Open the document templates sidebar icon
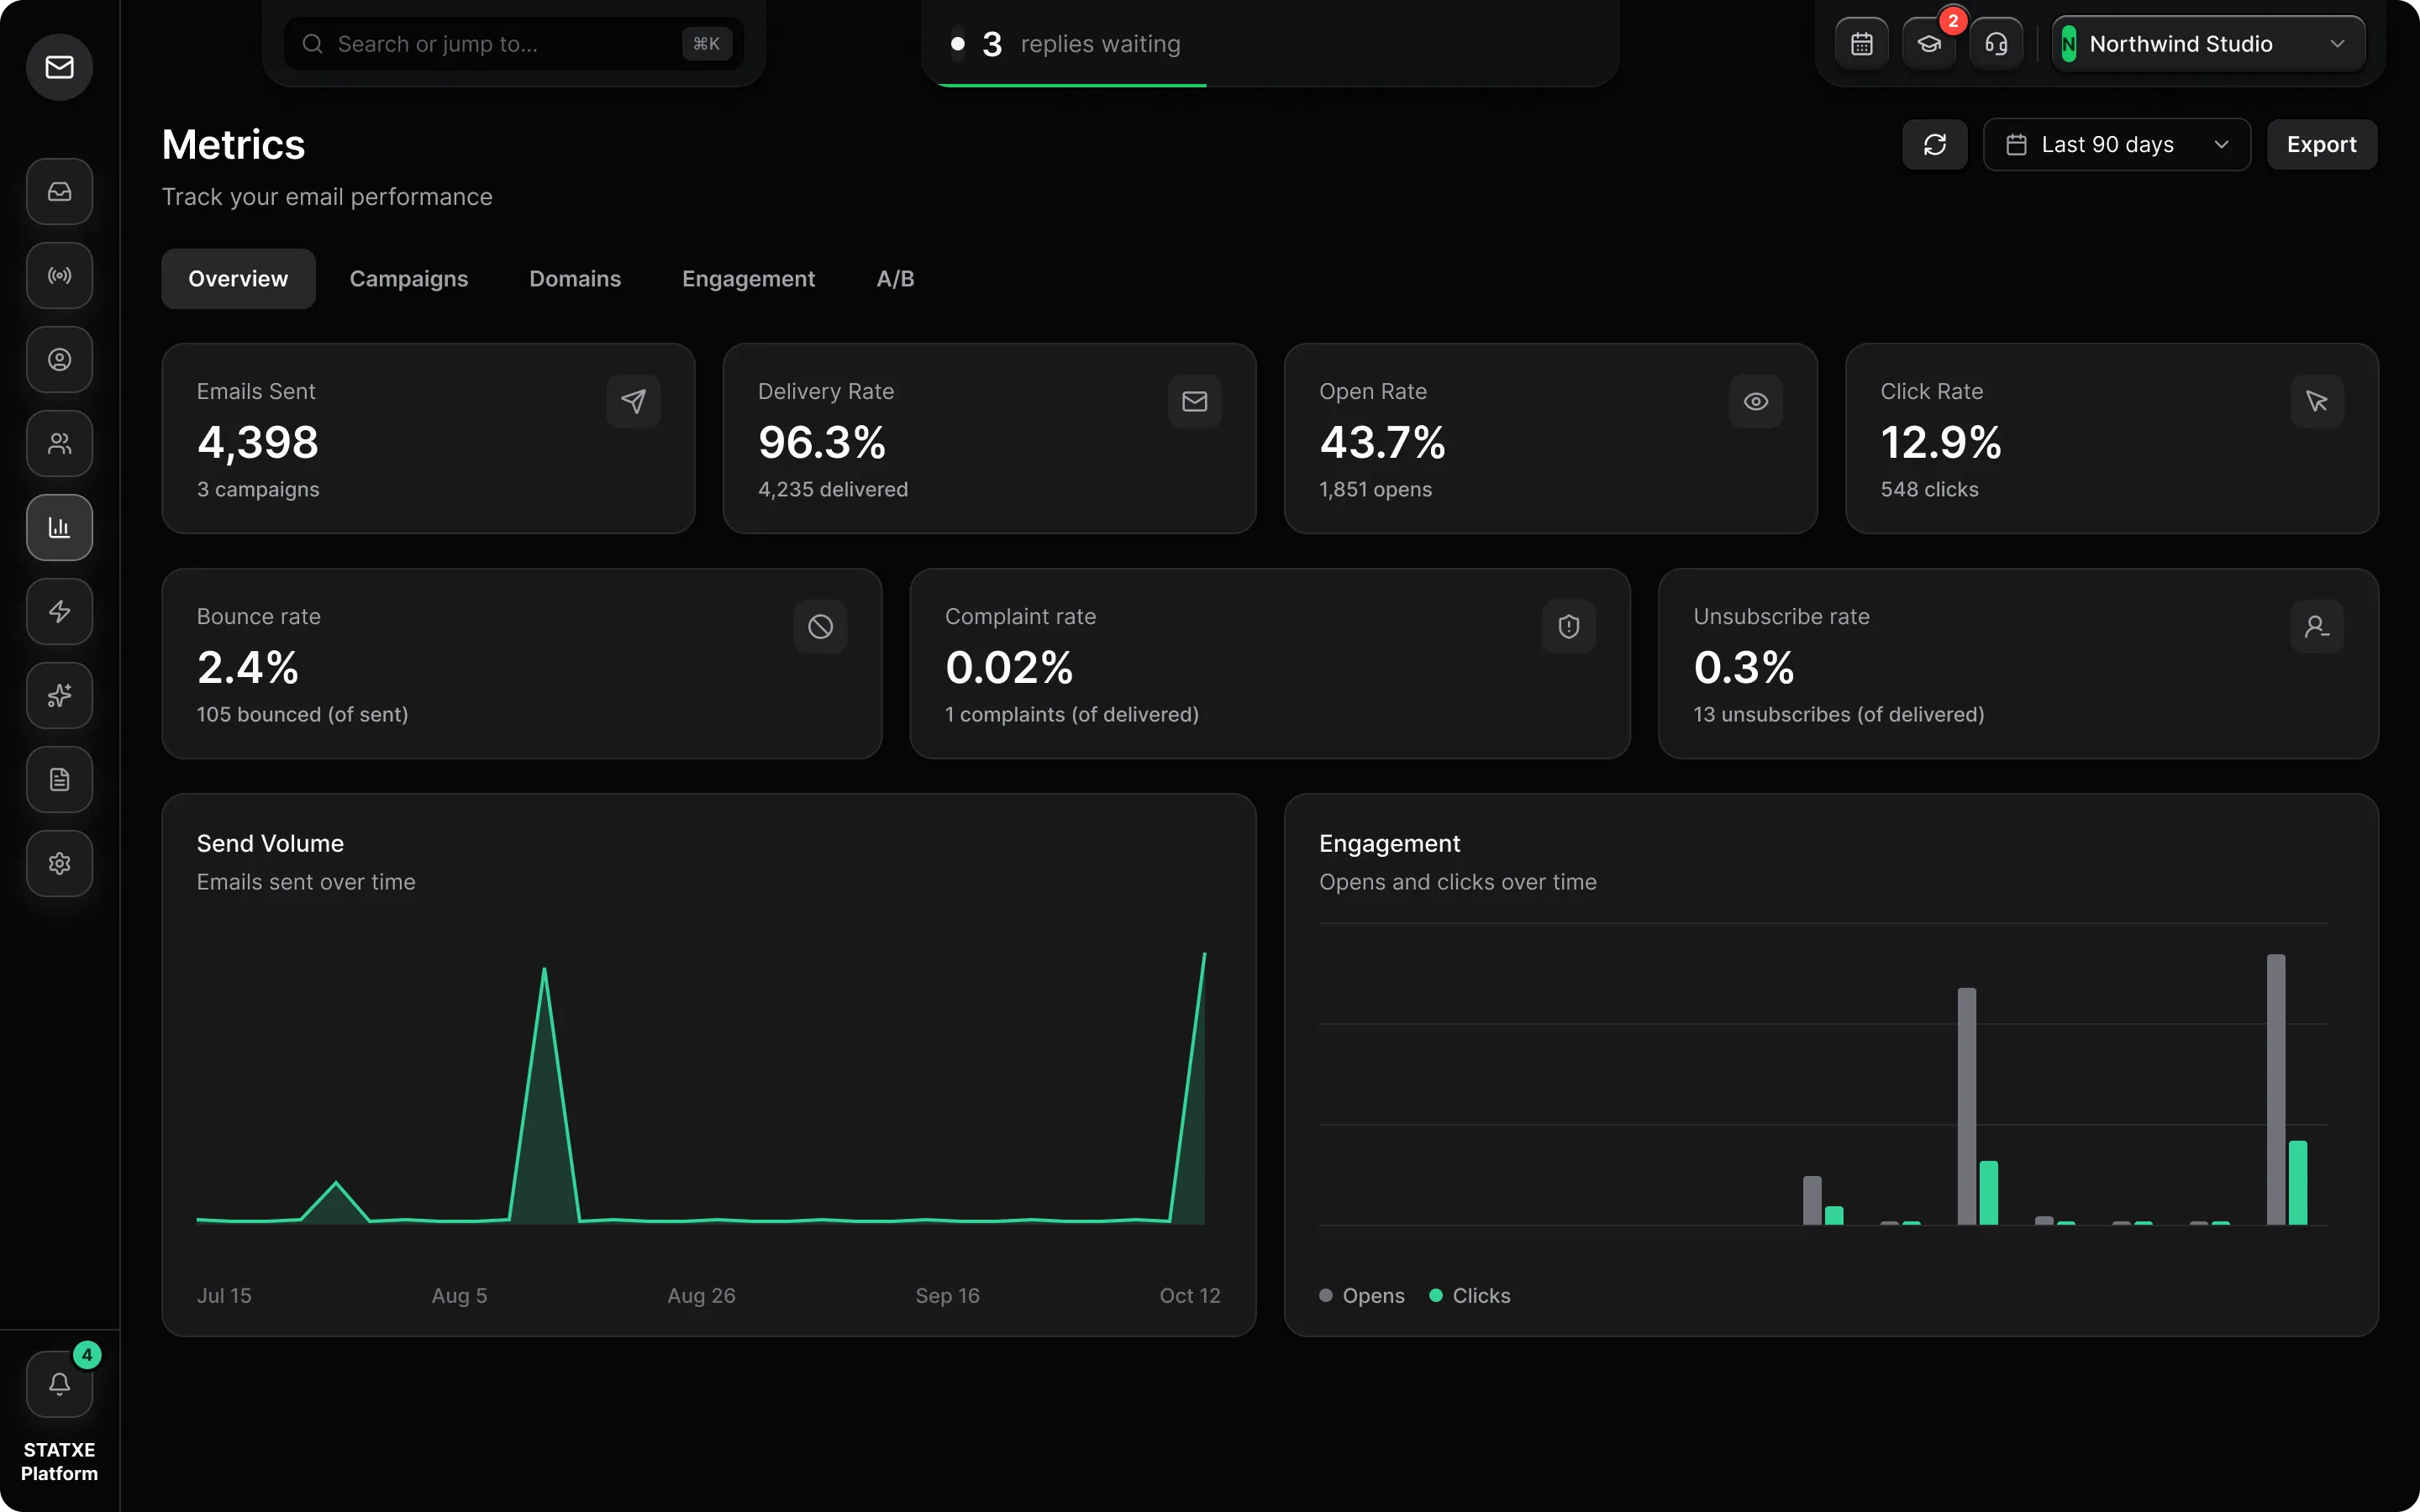 [59, 779]
